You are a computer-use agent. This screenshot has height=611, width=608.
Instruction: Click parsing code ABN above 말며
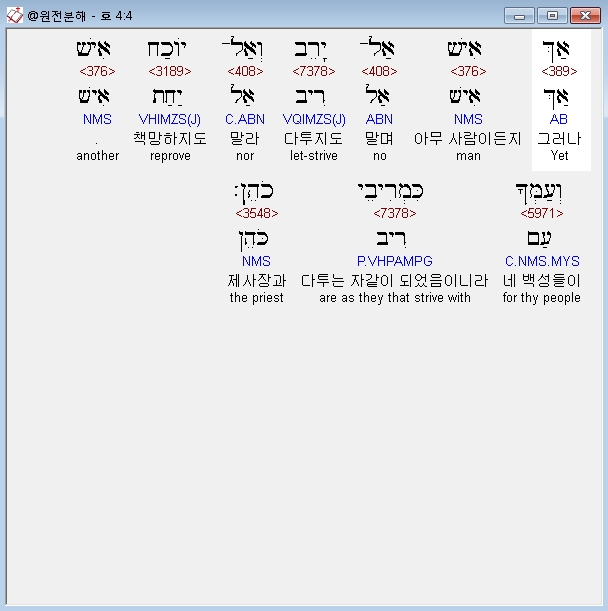tap(379, 119)
